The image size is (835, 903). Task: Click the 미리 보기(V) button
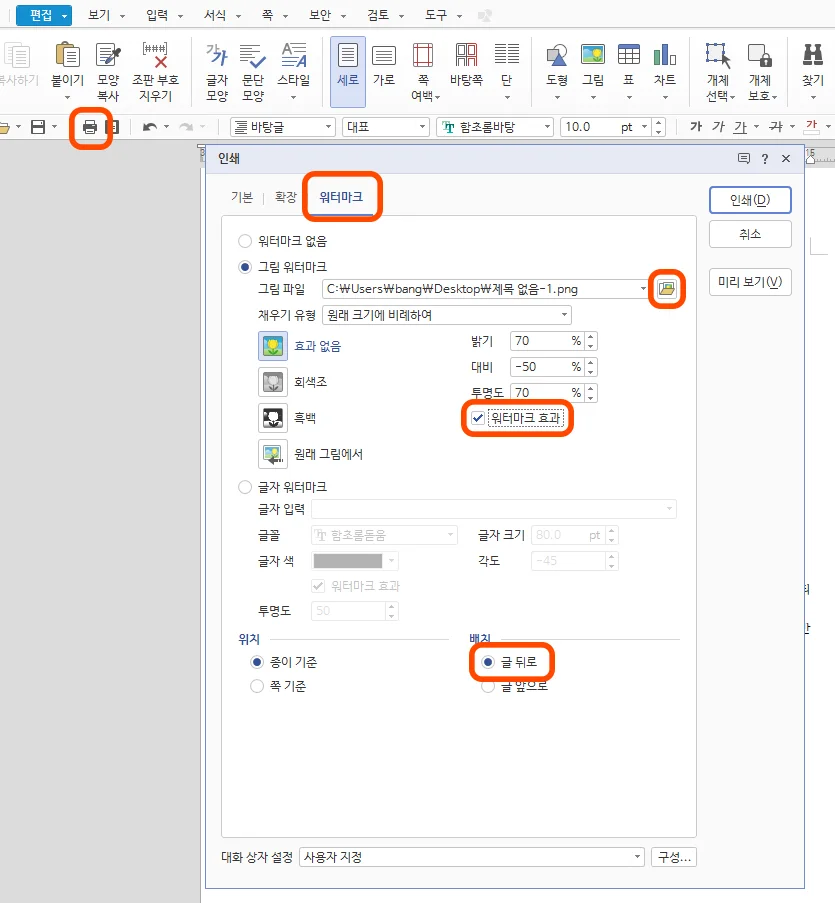[750, 282]
